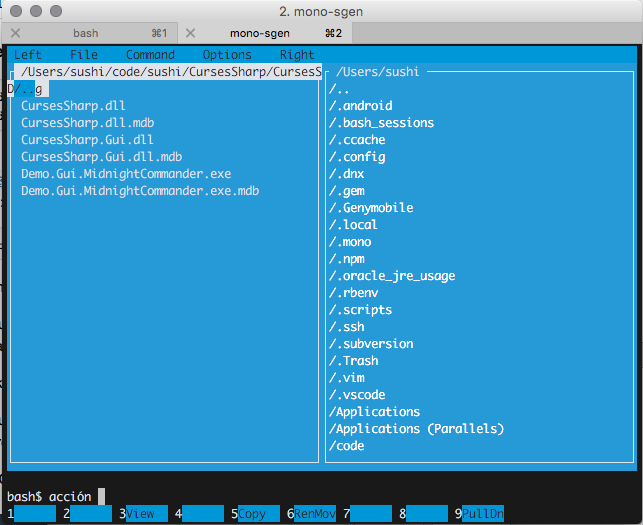Click the 6 RenMov function key button
Image resolution: width=643 pixels, height=525 pixels.
[x=311, y=514]
